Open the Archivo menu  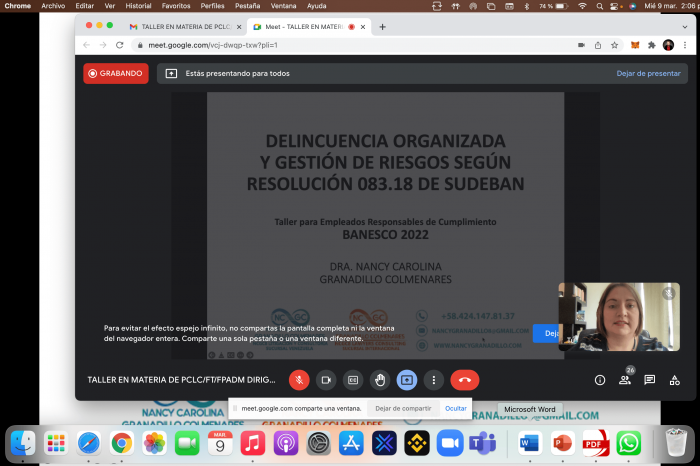[53, 6]
